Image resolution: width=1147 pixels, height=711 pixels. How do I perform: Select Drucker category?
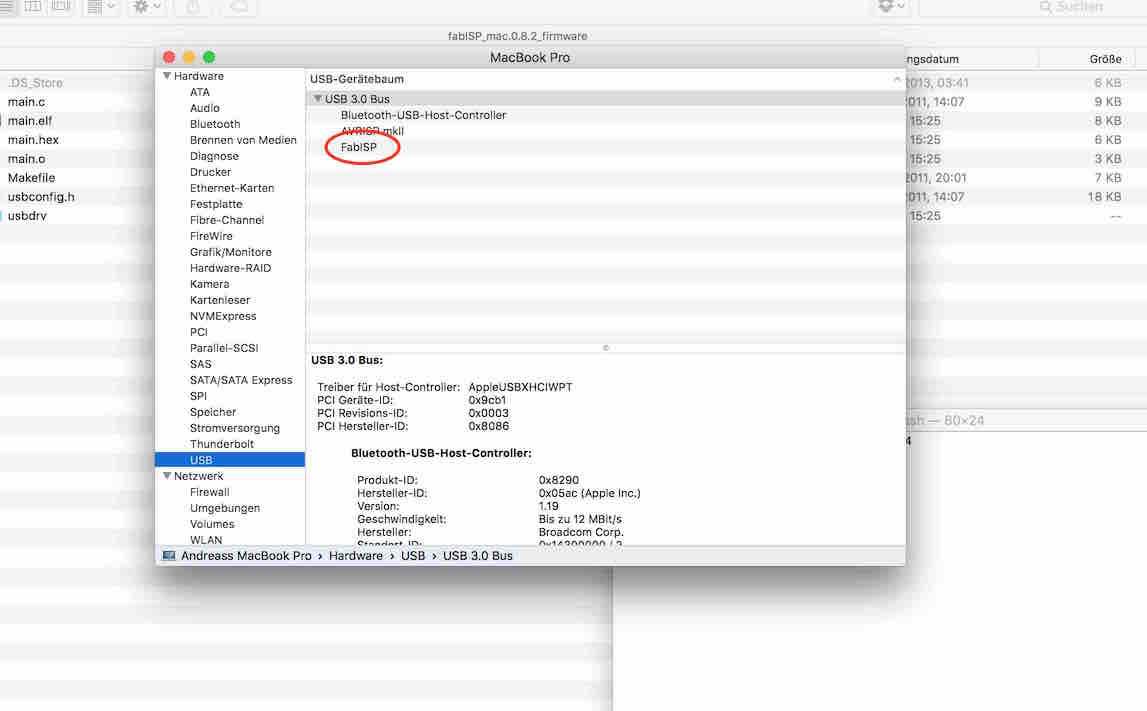tap(211, 173)
